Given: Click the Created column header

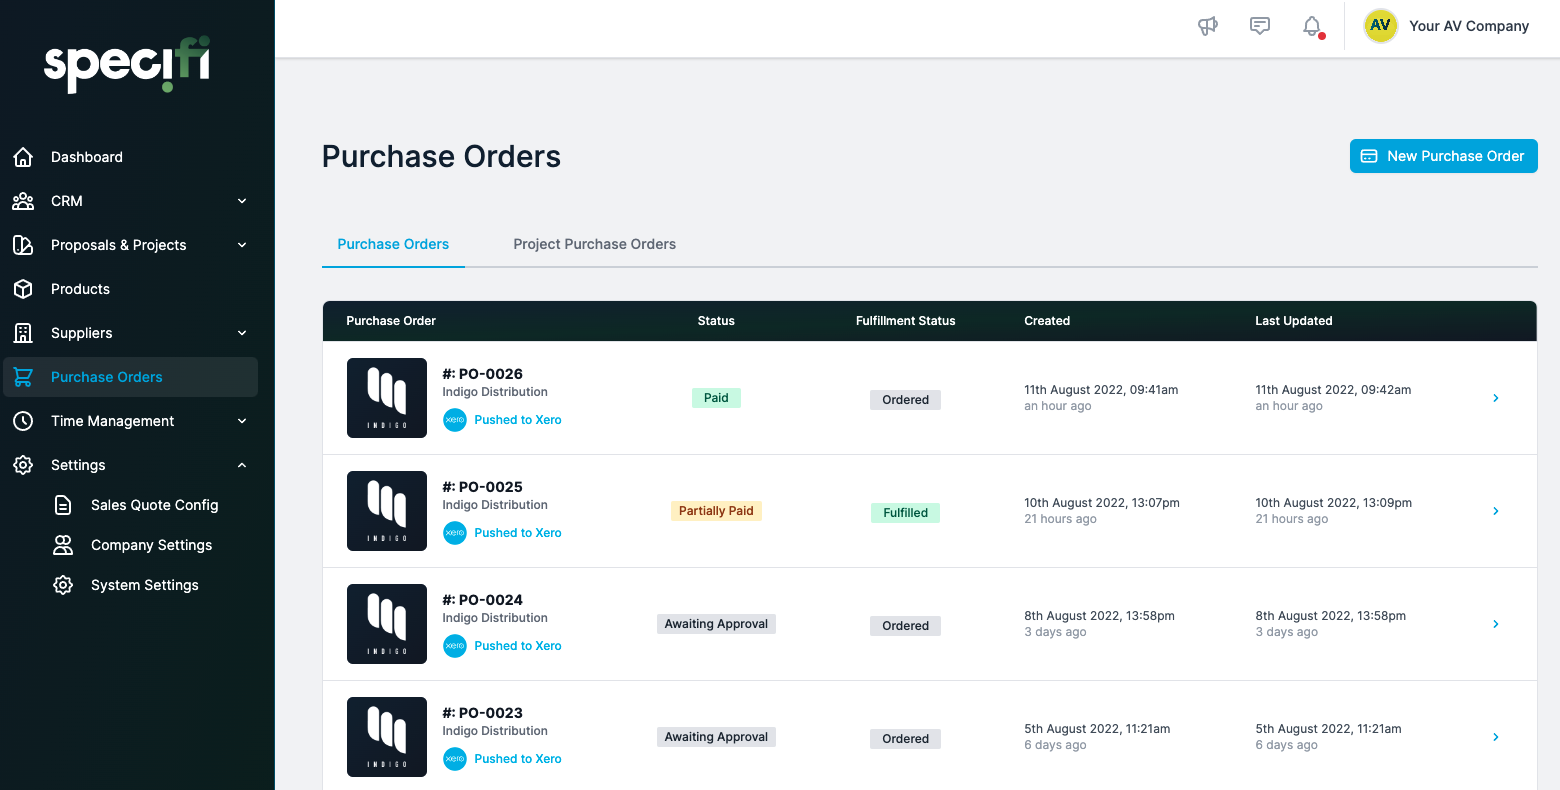Looking at the screenshot, I should coord(1047,321).
